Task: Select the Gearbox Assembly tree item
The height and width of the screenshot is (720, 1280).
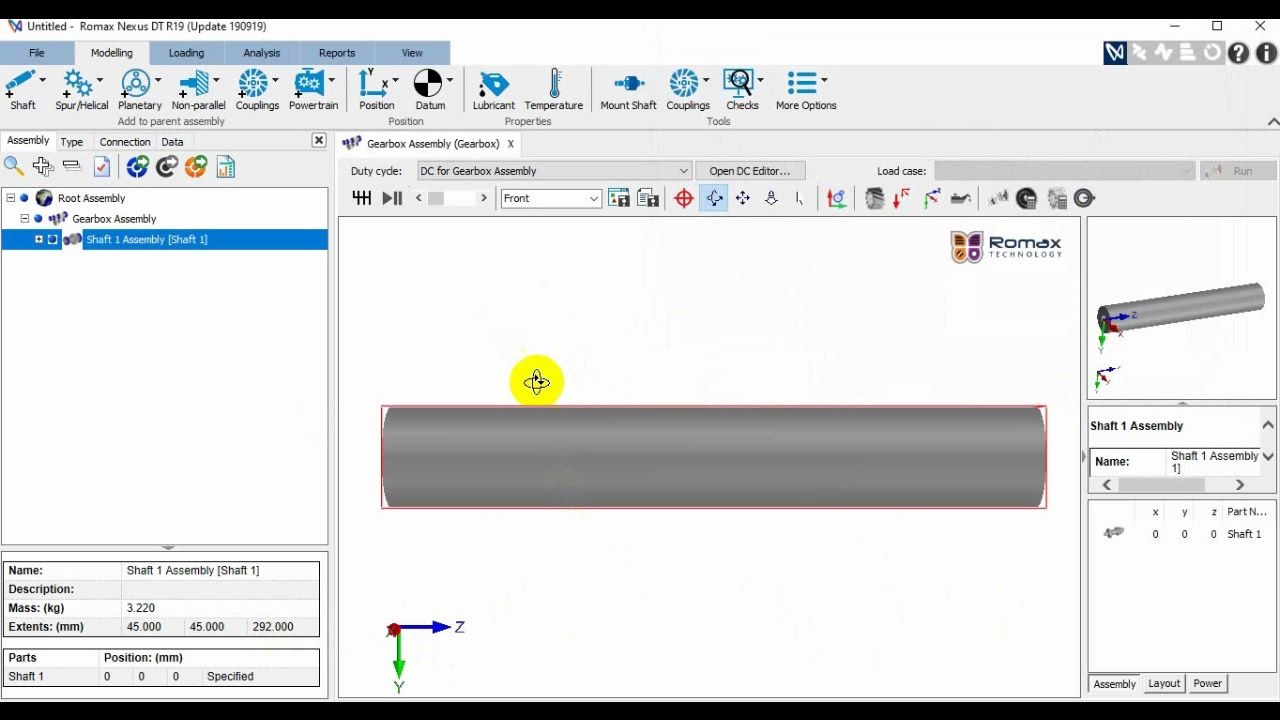Action: [x=114, y=218]
